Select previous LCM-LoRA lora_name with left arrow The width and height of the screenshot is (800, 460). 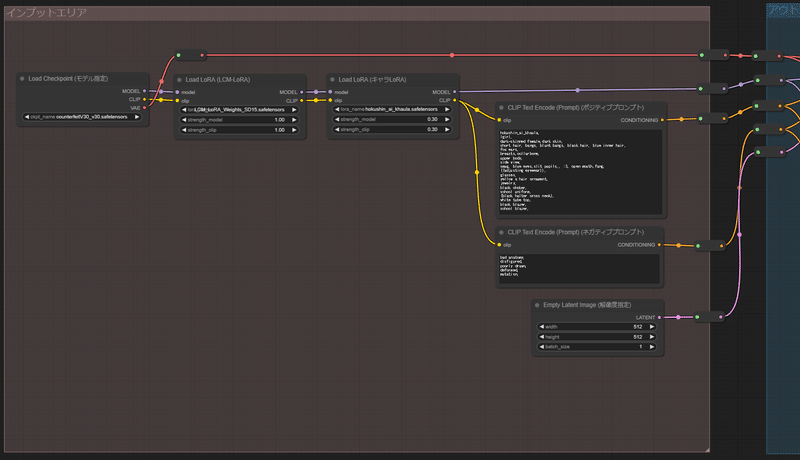pos(184,110)
